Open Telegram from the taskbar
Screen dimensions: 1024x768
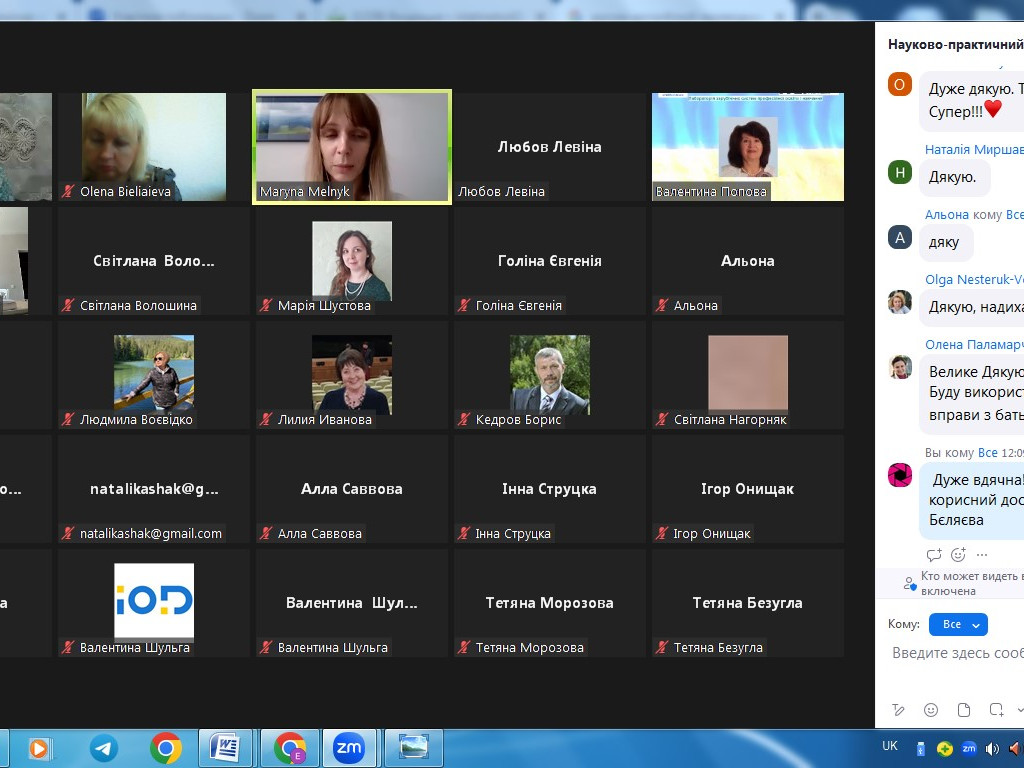point(103,748)
